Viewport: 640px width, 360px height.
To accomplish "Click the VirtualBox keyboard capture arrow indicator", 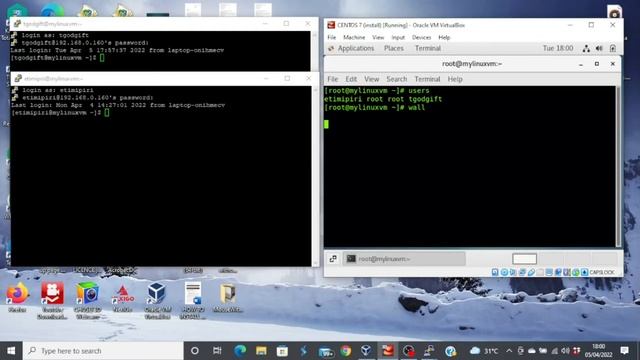I will click(x=584, y=272).
